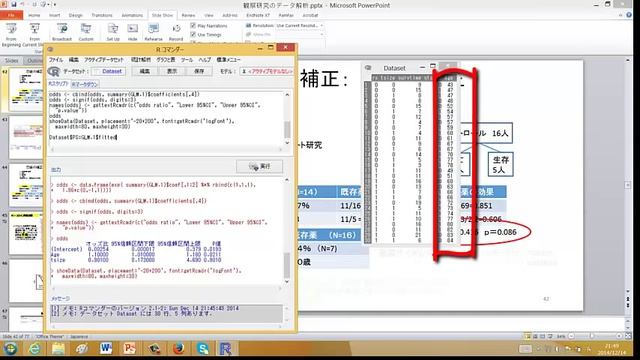640x360 pixels.
Task: Fit slide to current window icon
Action: click(x=629, y=336)
